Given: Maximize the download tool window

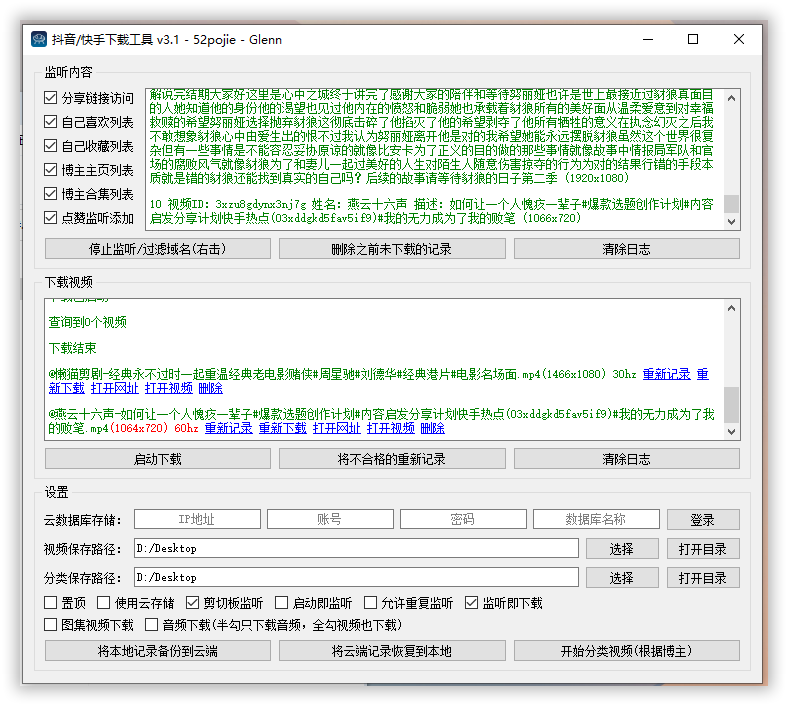Looking at the screenshot, I should (693, 39).
